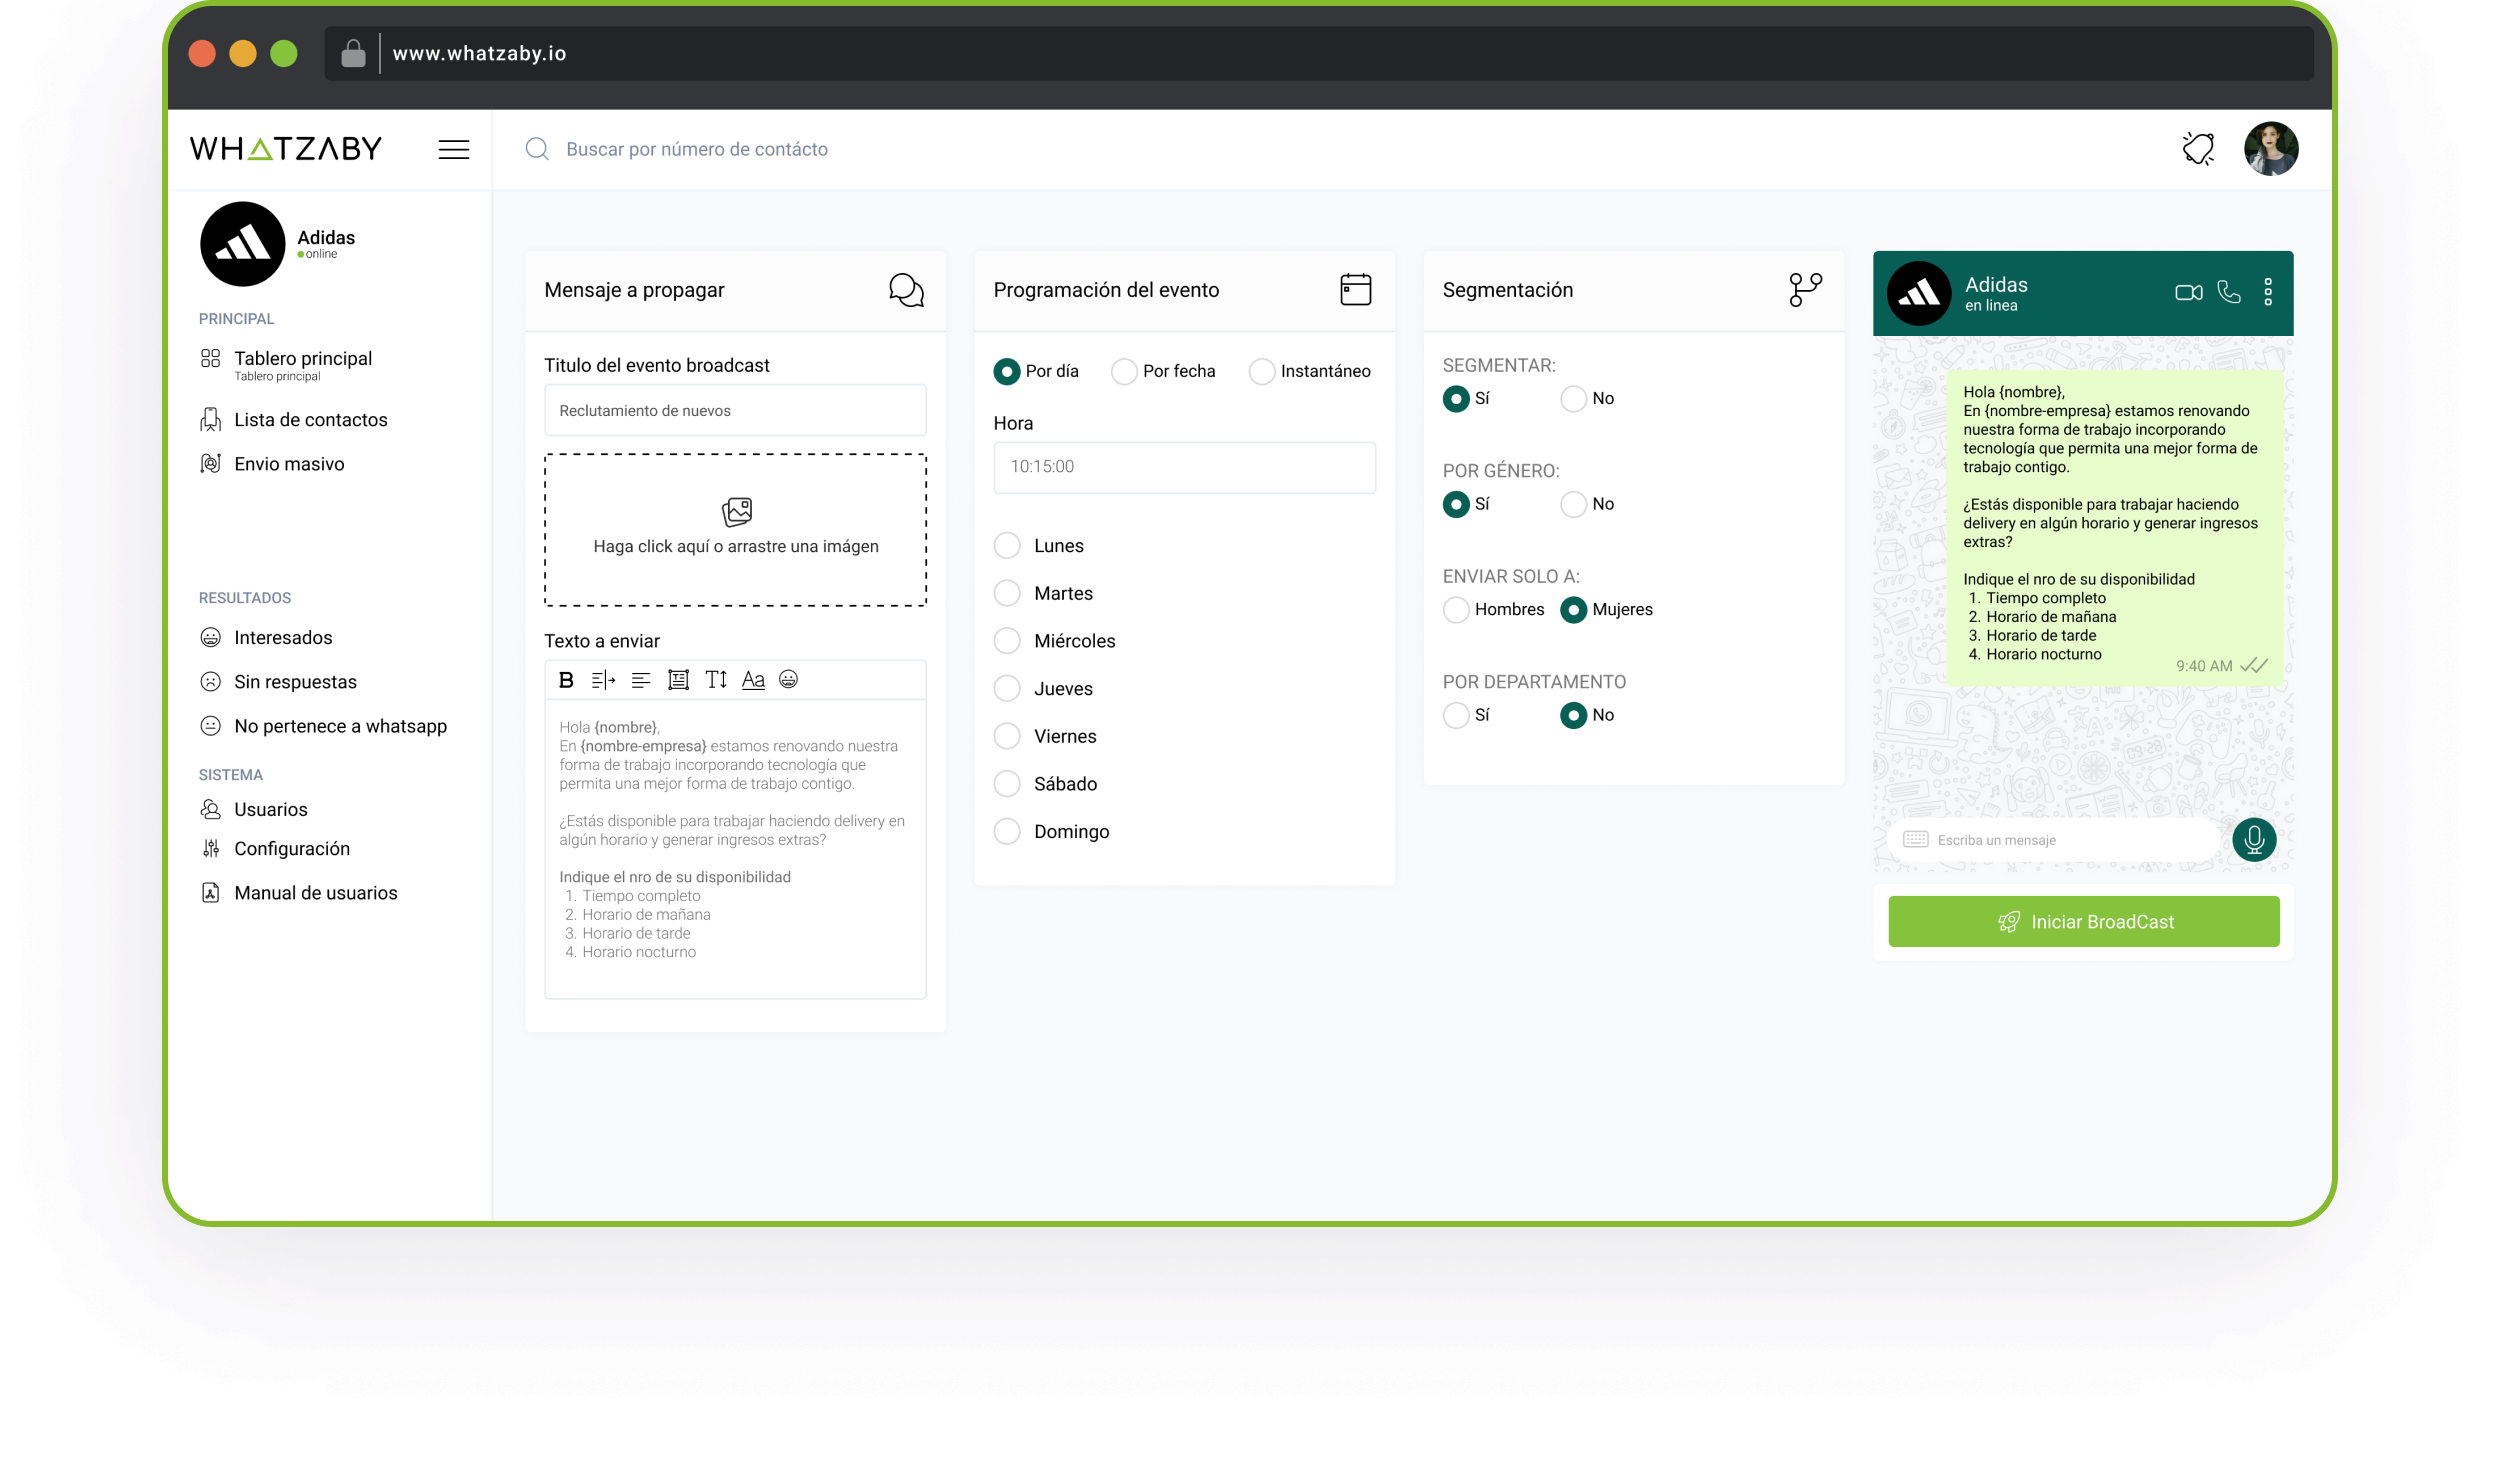2500x1460 pixels.
Task: Select the Por fecha scheduling option
Action: tap(1124, 371)
